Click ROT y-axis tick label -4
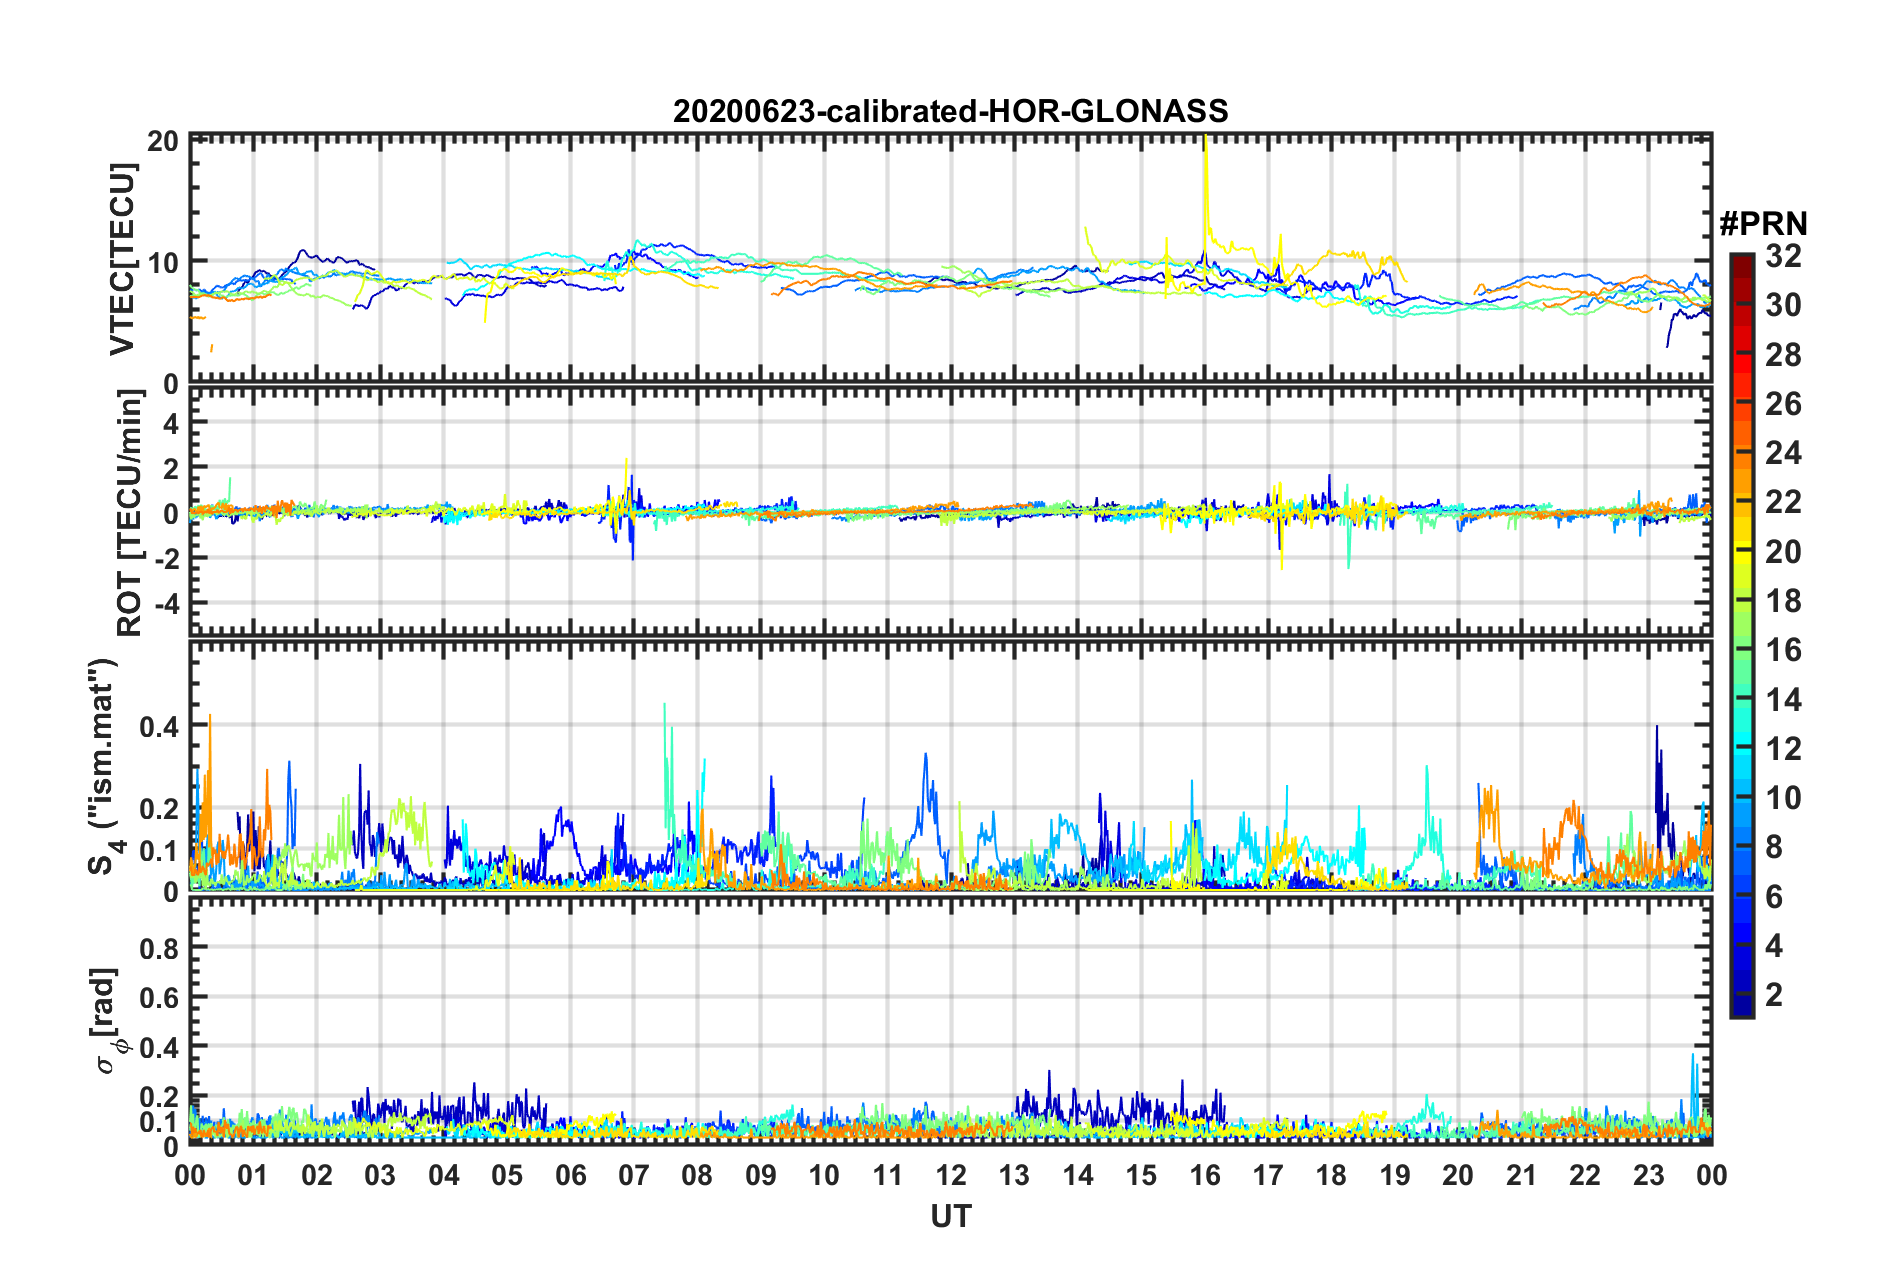The height and width of the screenshot is (1272, 1902). (165, 603)
